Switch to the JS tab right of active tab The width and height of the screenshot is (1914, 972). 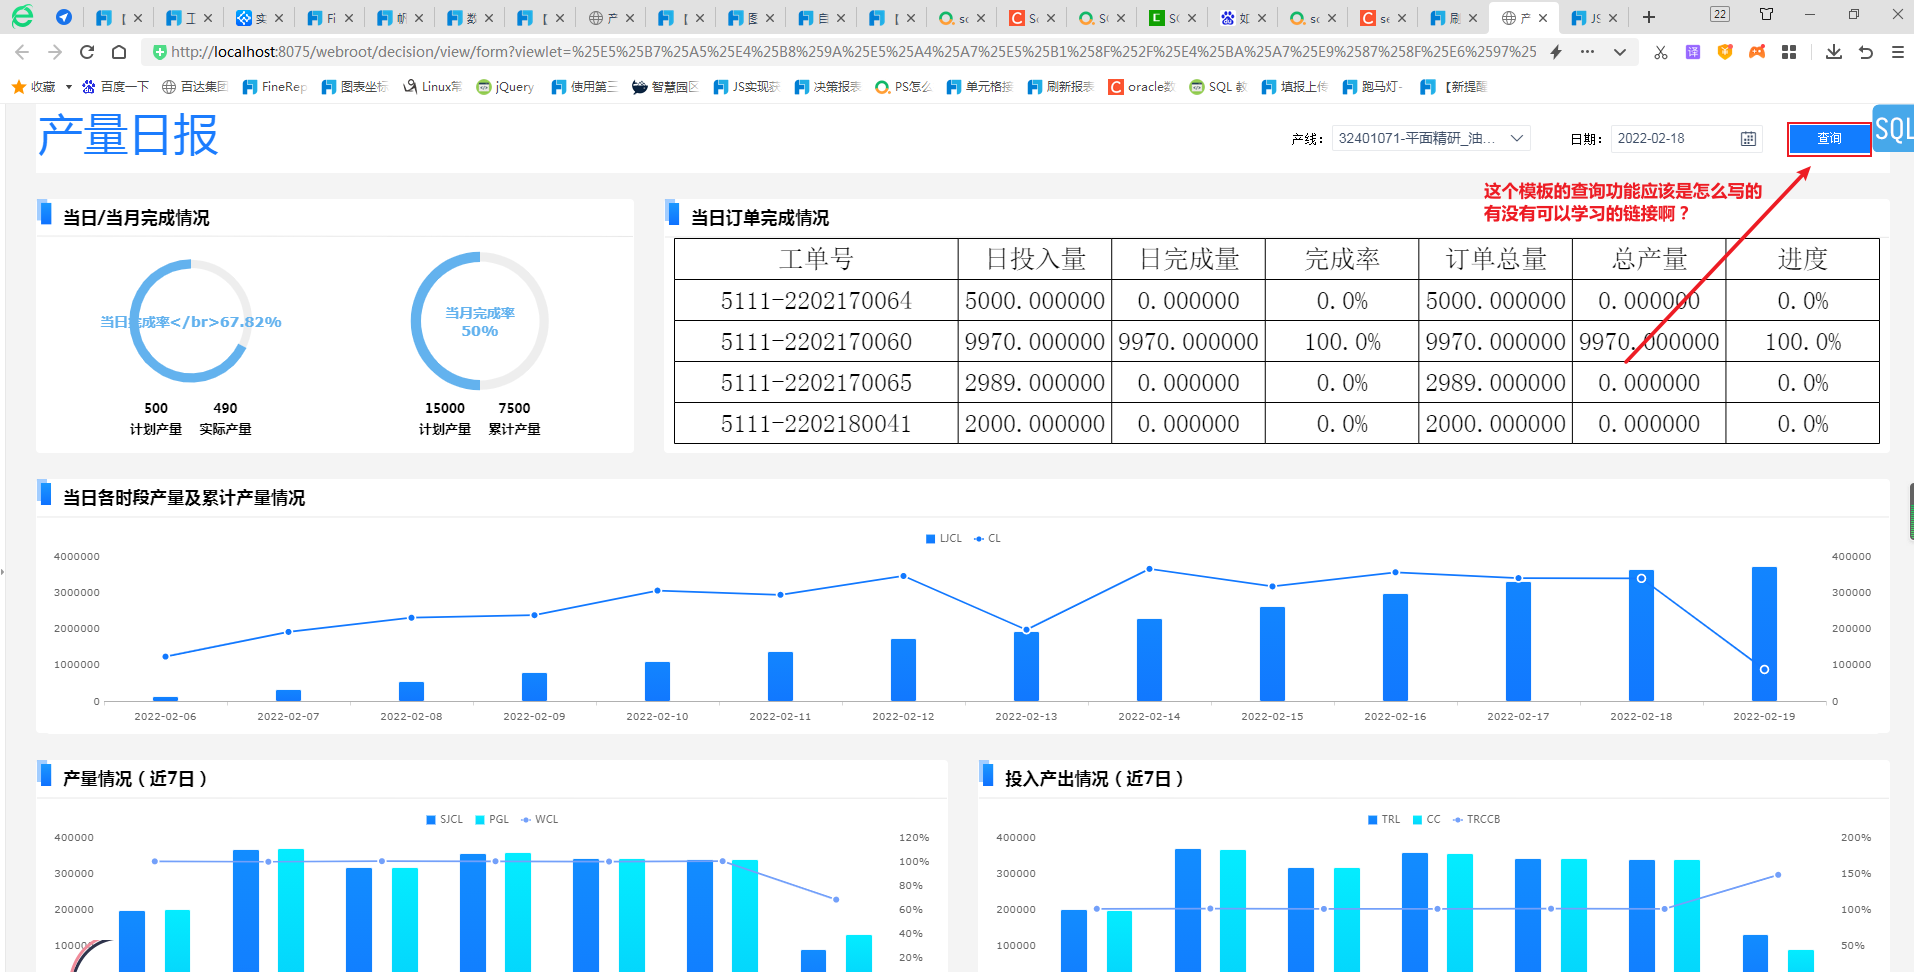point(1594,18)
